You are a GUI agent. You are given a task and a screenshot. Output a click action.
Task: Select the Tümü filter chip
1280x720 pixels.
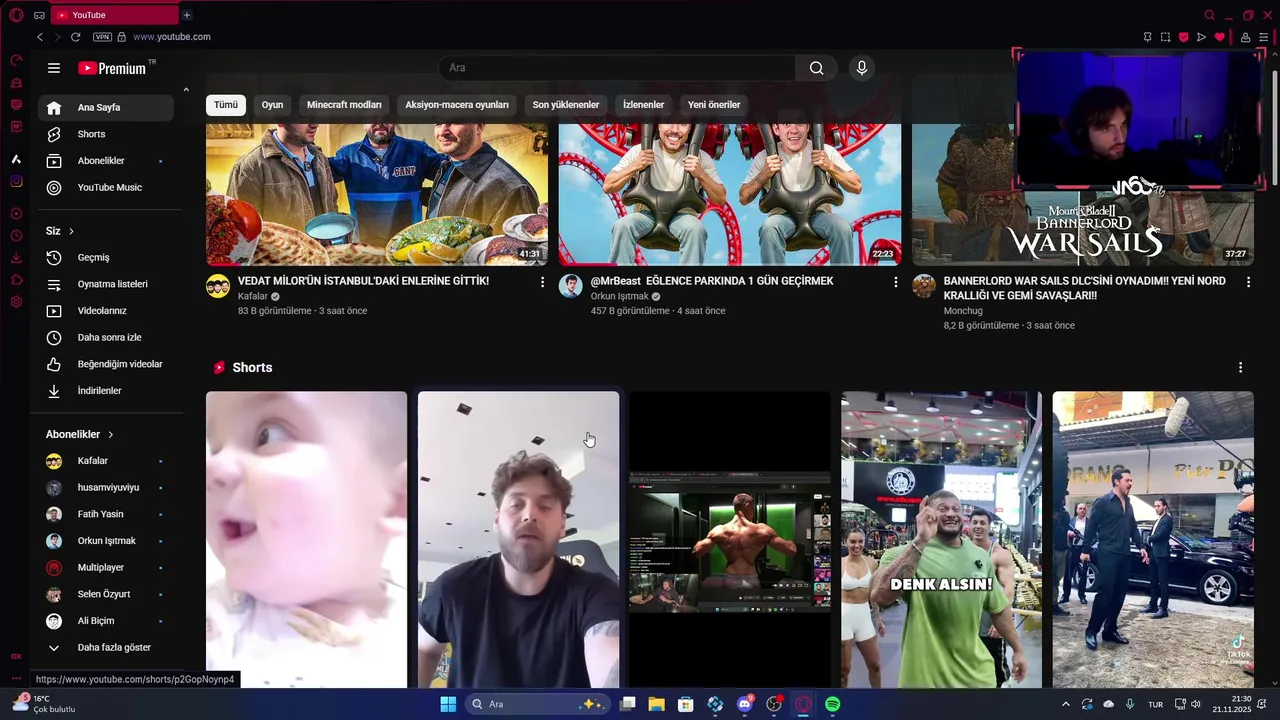pyautogui.click(x=226, y=105)
